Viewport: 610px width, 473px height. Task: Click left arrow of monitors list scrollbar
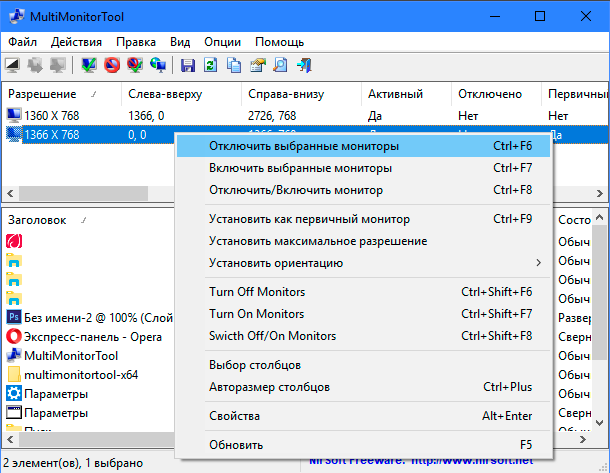coord(11,193)
